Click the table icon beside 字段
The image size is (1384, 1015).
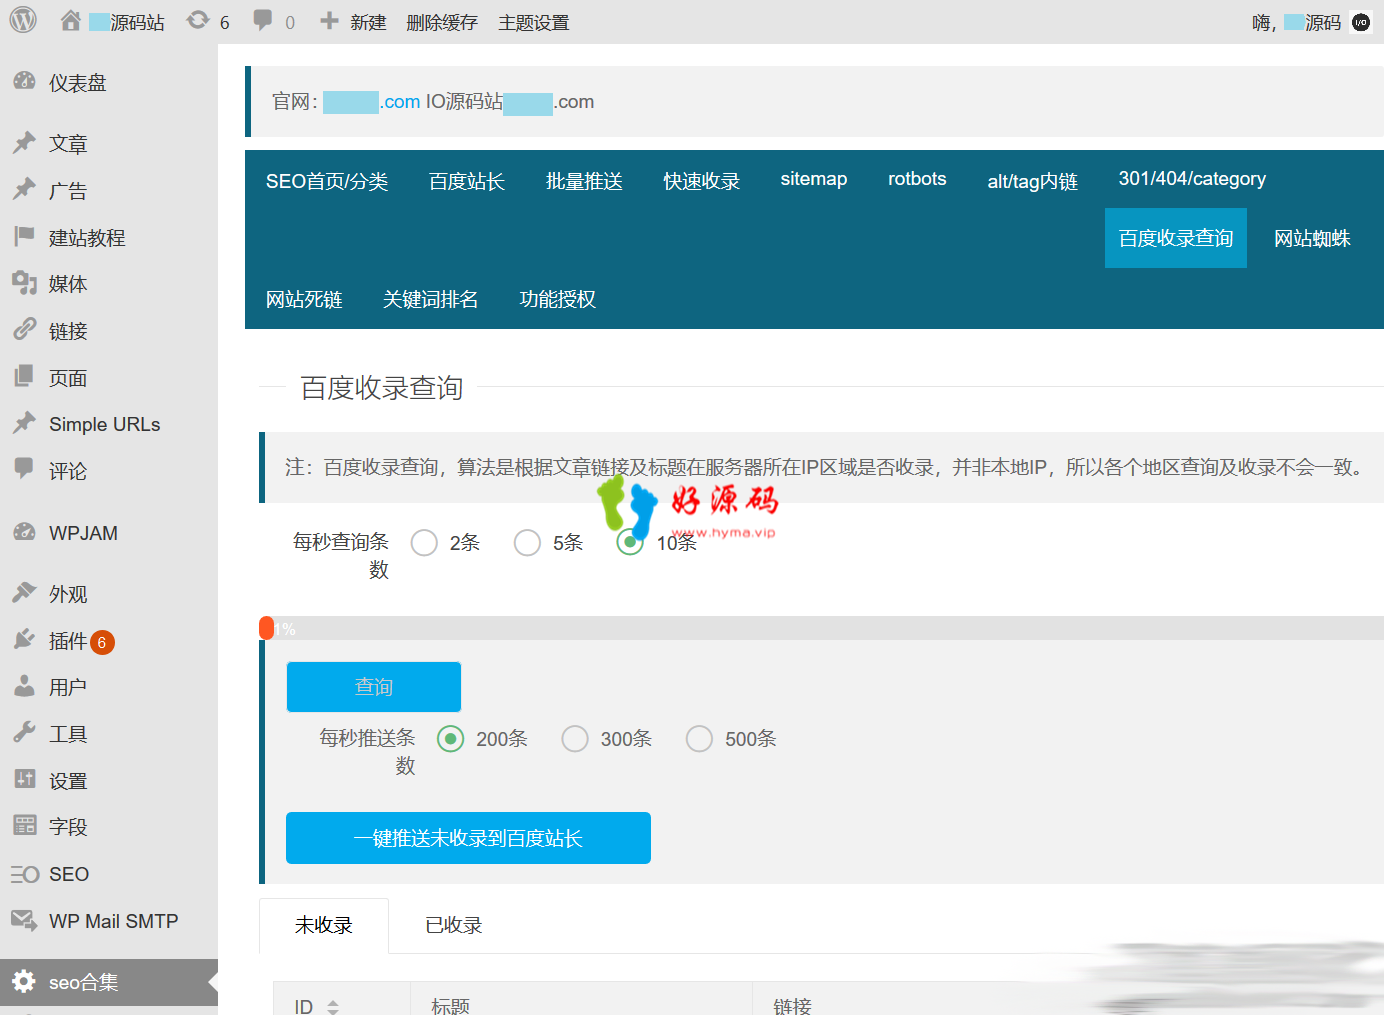[24, 826]
